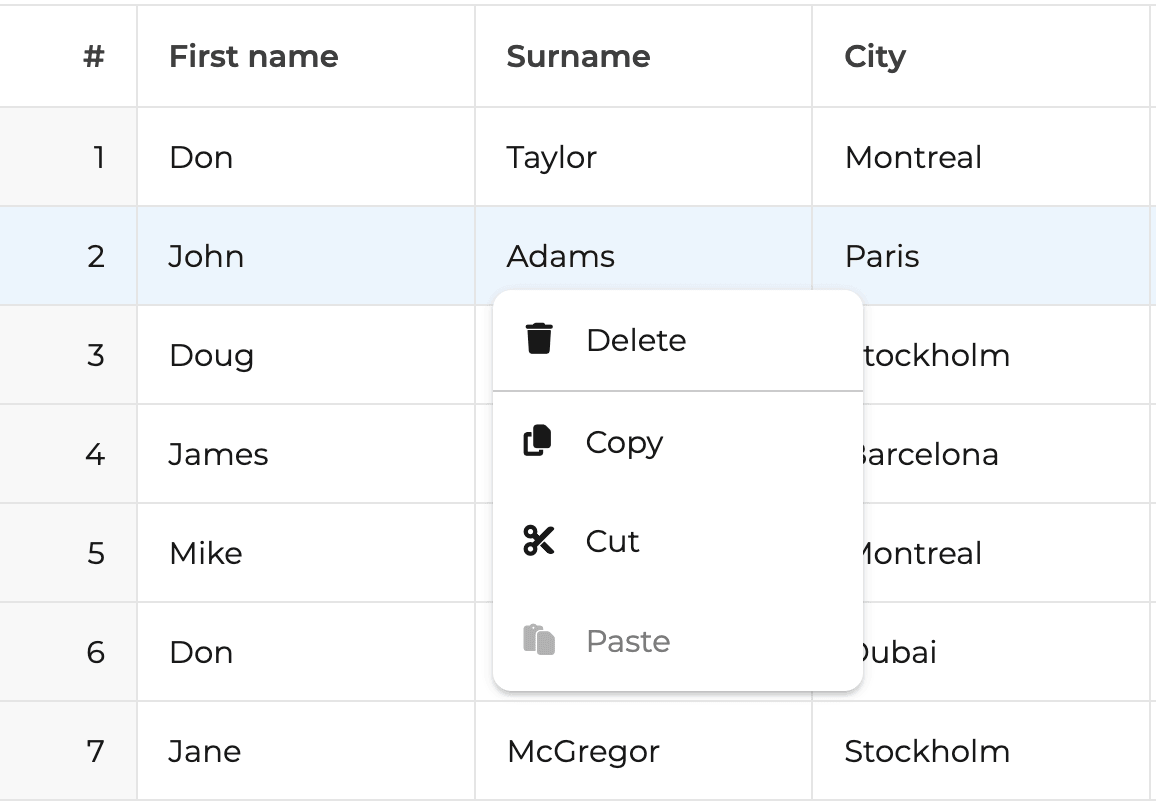Click the City column header
This screenshot has height=801, width=1156.
981,56
